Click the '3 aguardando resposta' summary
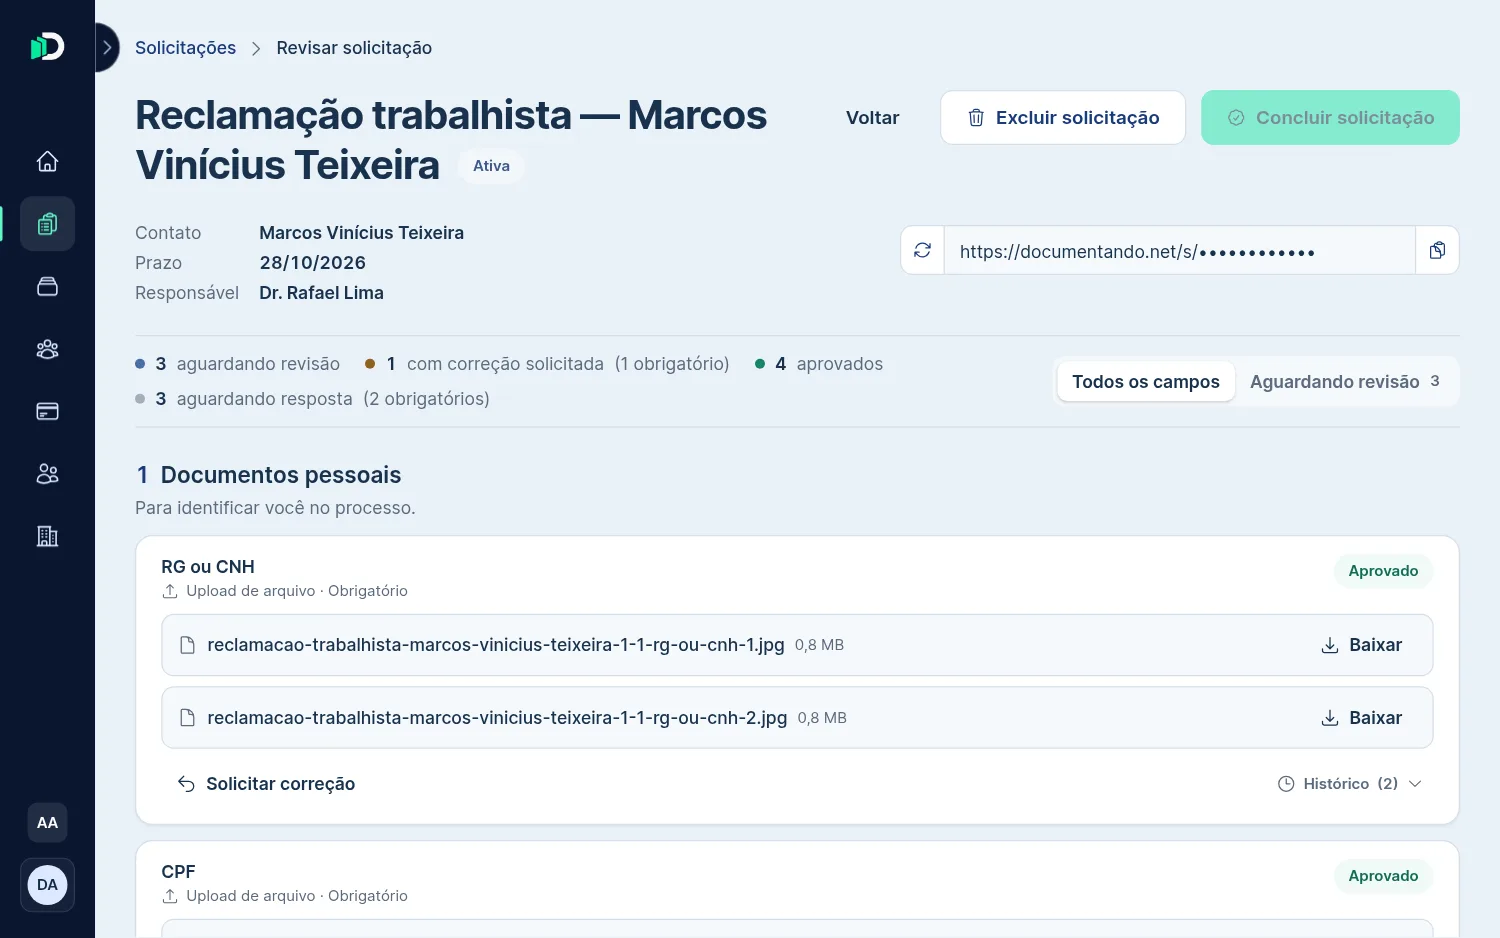The width and height of the screenshot is (1500, 938). click(313, 399)
